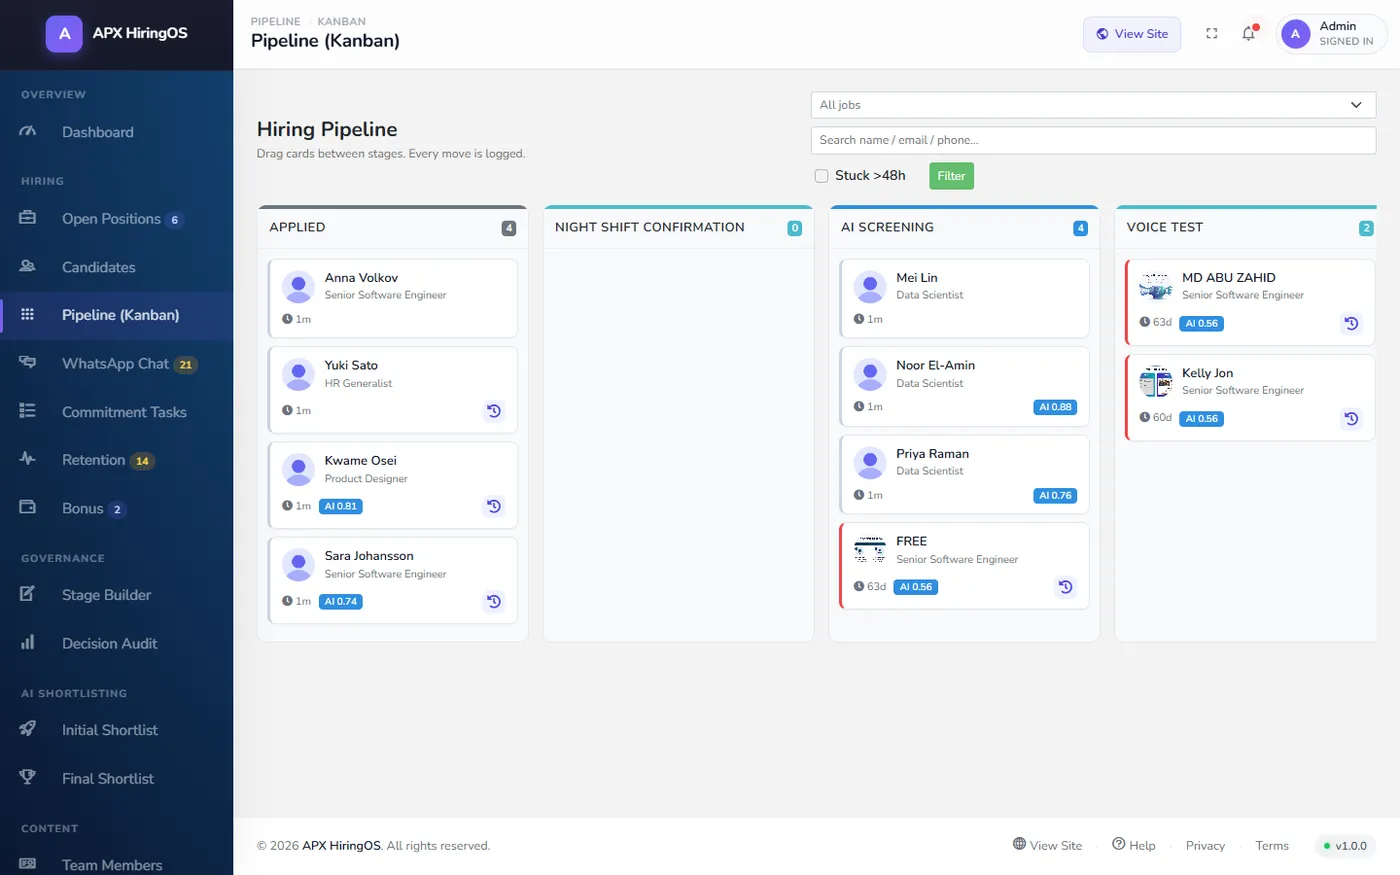This screenshot has width=1400, height=875.
Task: Click the history icon on Kwame Osei card
Action: click(494, 506)
